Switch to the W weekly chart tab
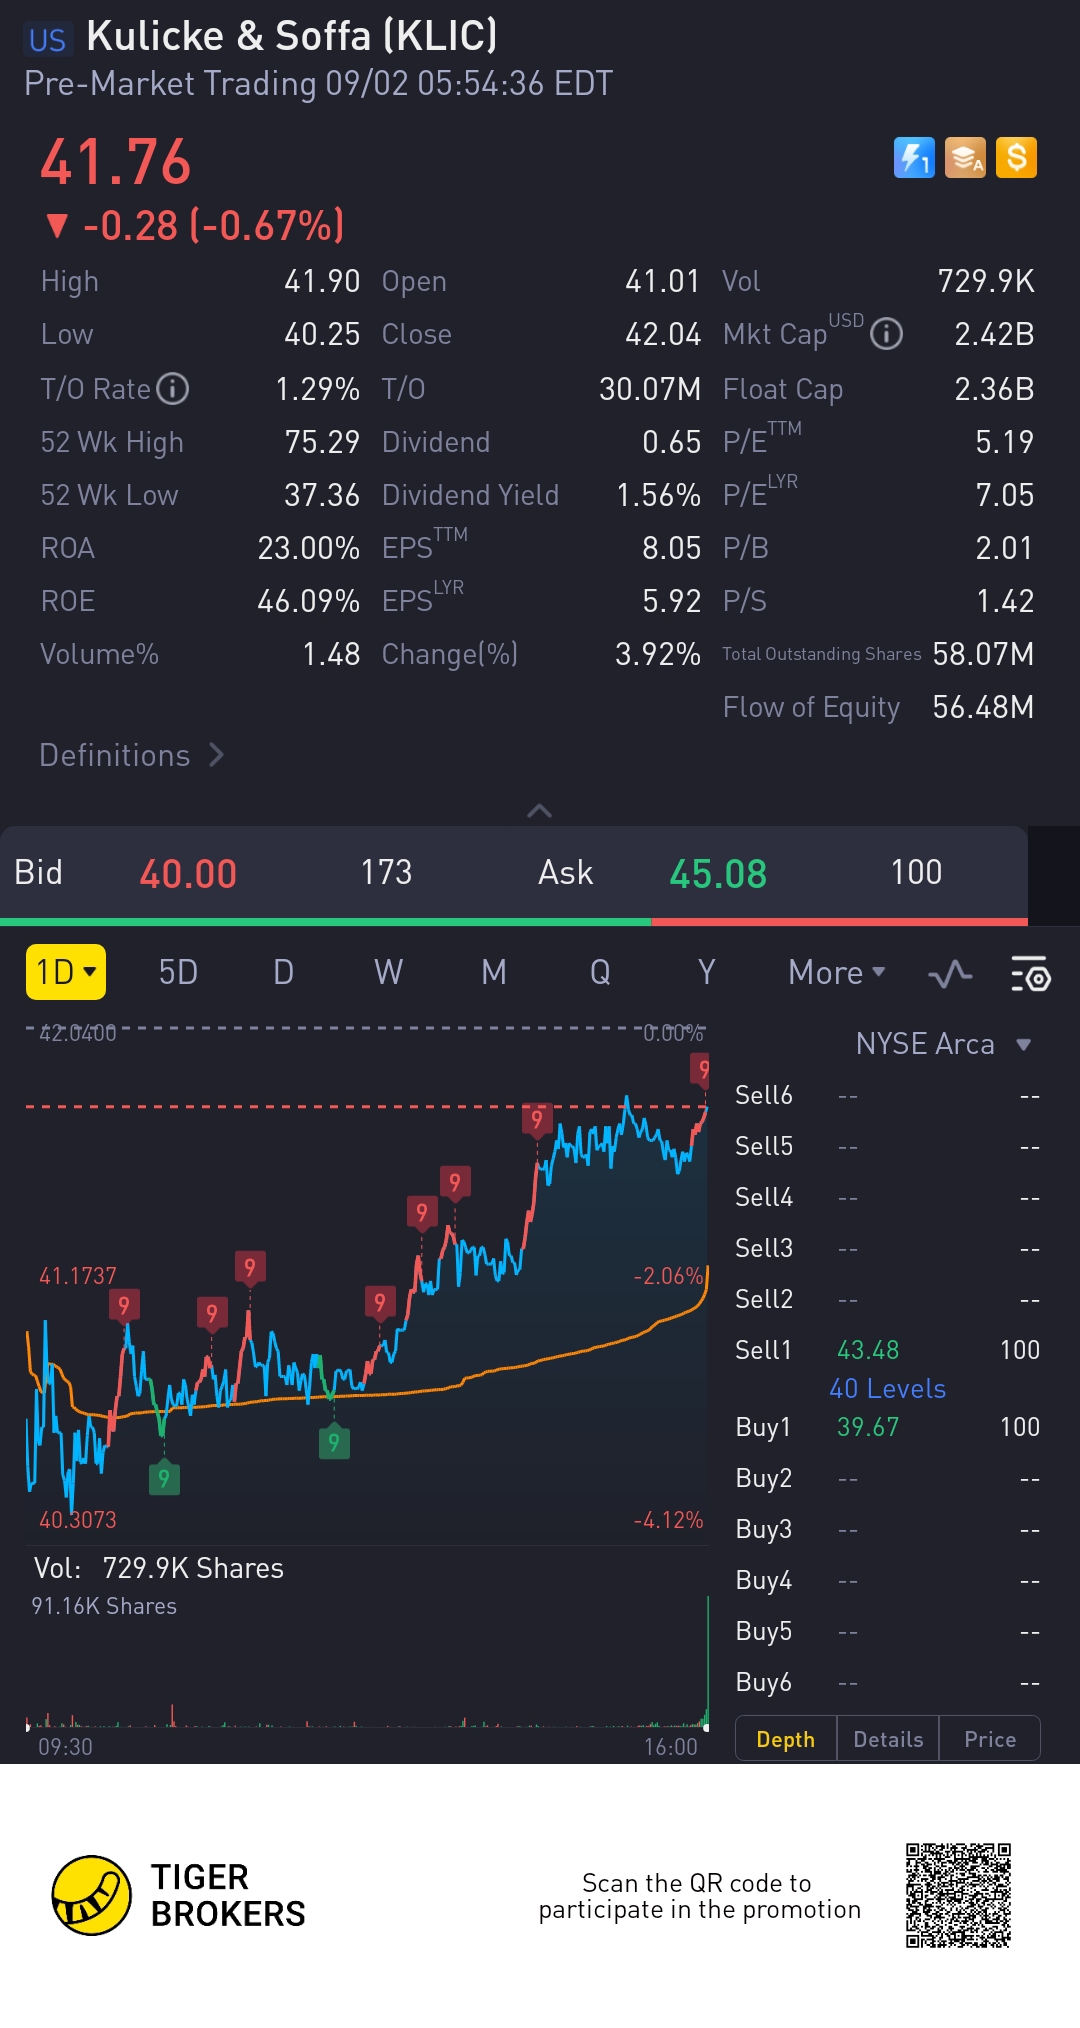Viewport: 1080px width, 2028px height. click(388, 972)
